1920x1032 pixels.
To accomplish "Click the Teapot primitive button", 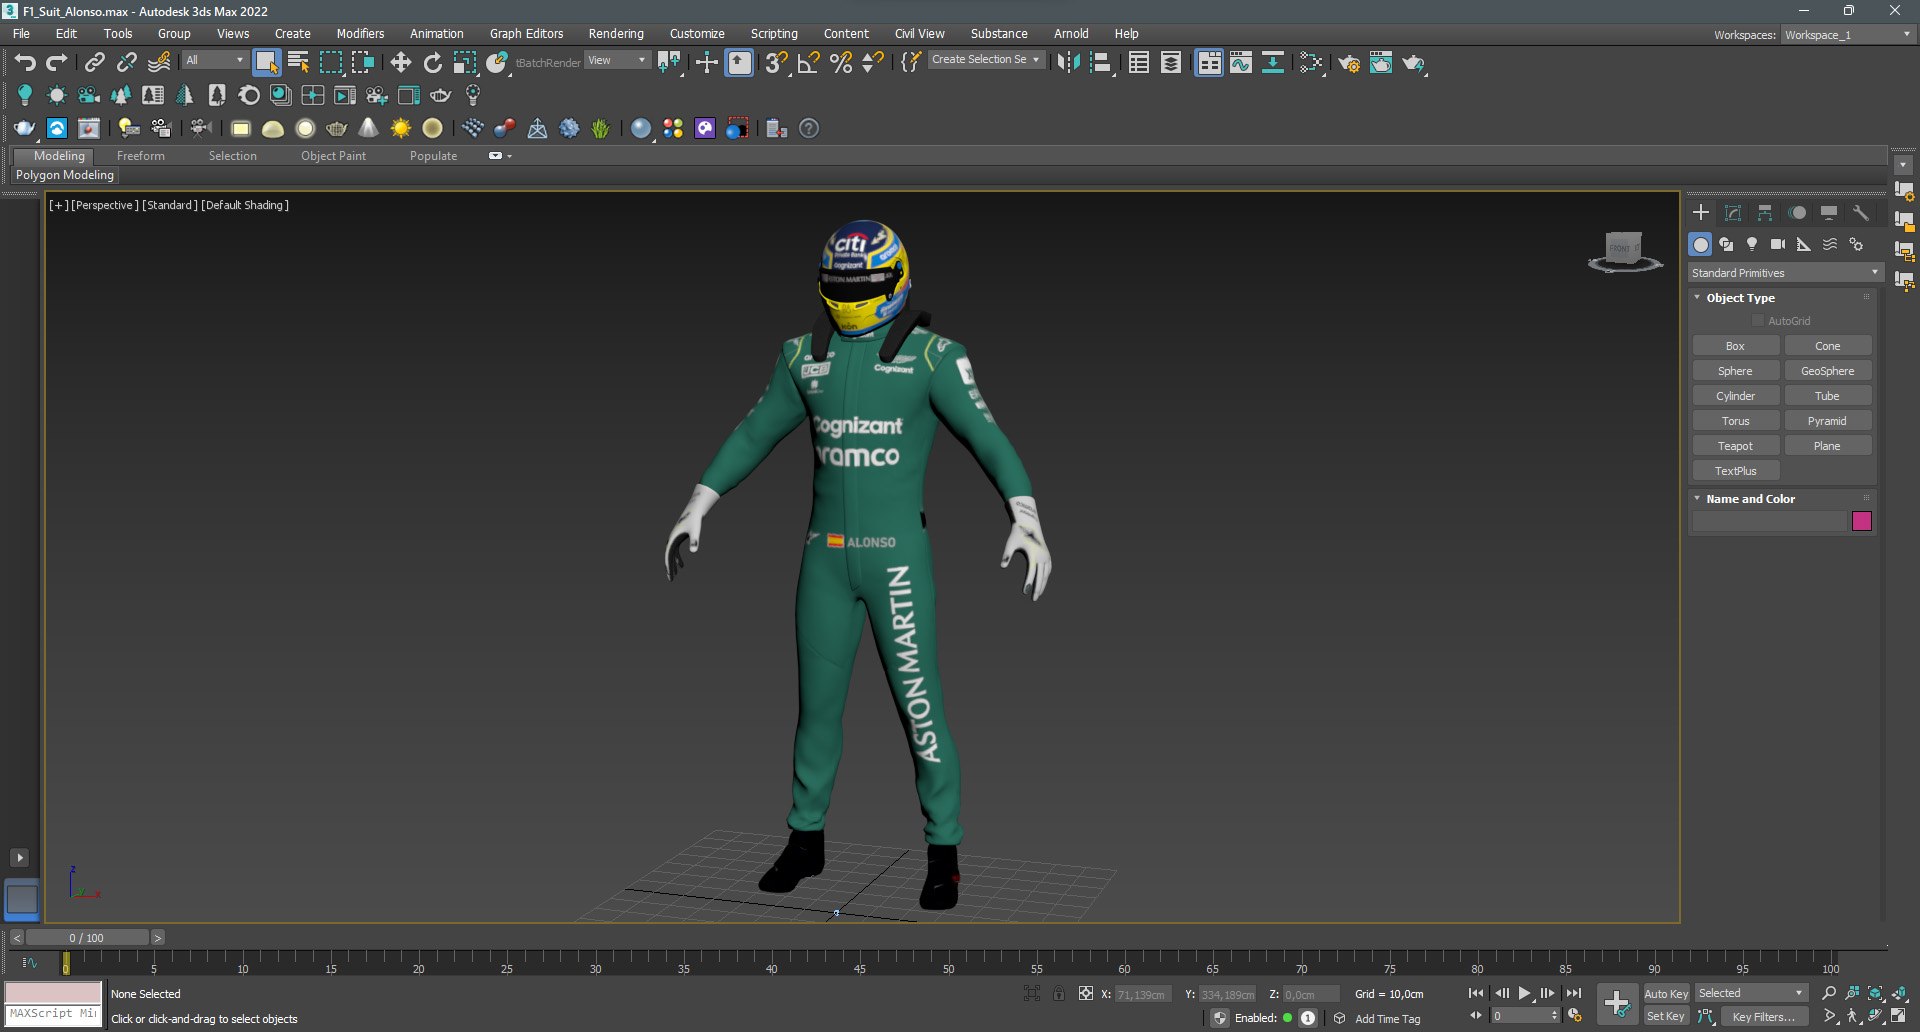I will point(1735,446).
